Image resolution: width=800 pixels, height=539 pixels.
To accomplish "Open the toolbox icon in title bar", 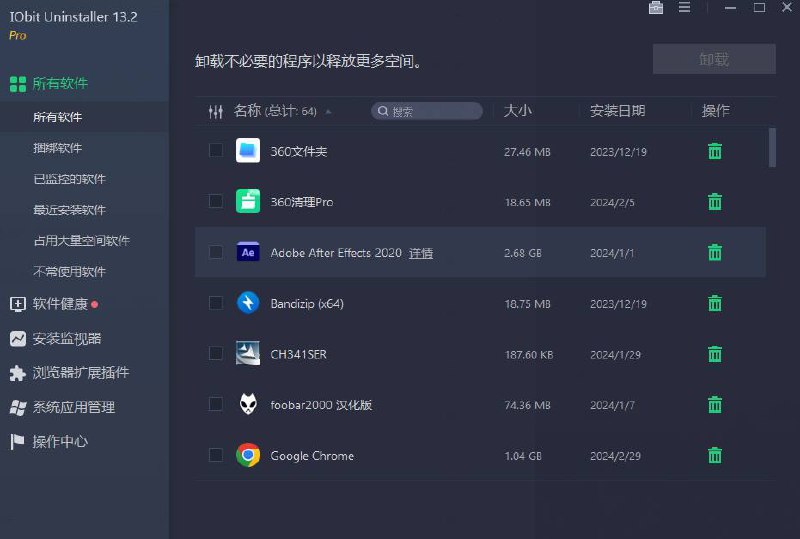I will [x=656, y=8].
